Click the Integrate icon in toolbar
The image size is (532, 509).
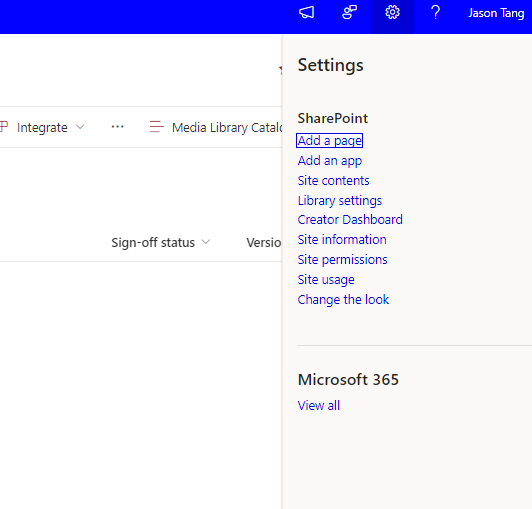tap(3, 127)
